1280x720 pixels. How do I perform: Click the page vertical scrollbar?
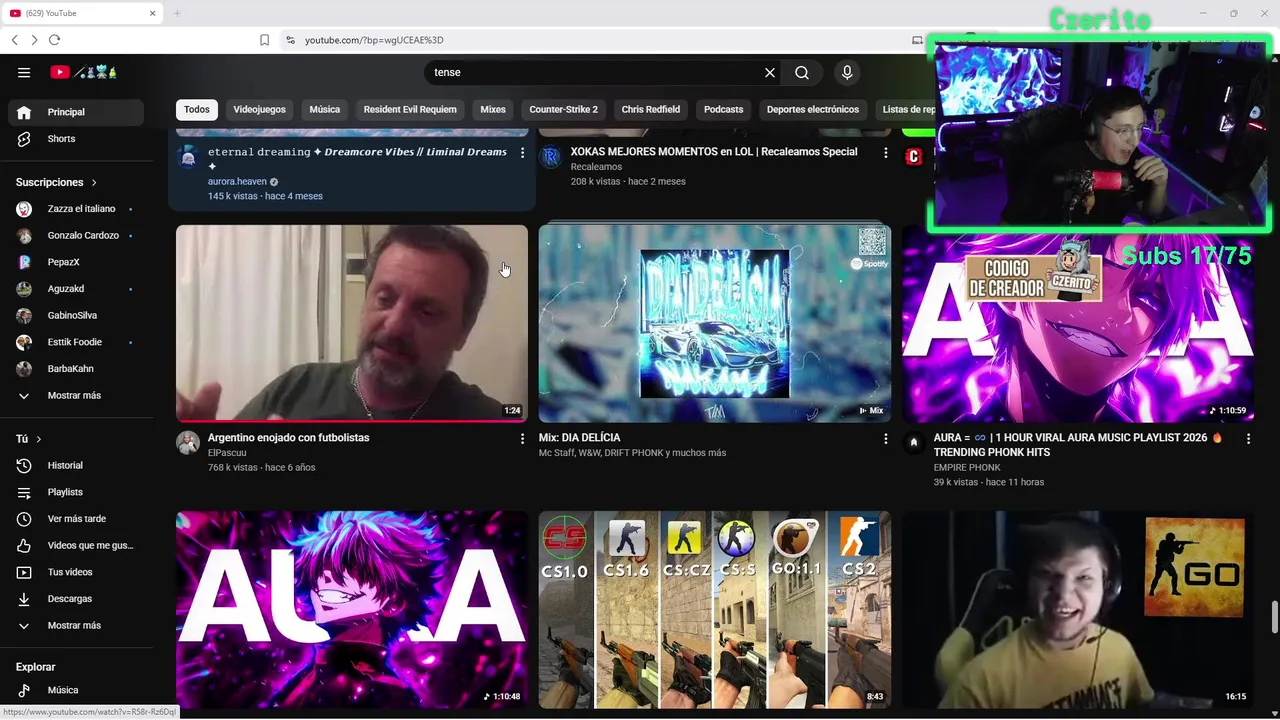point(1274,617)
